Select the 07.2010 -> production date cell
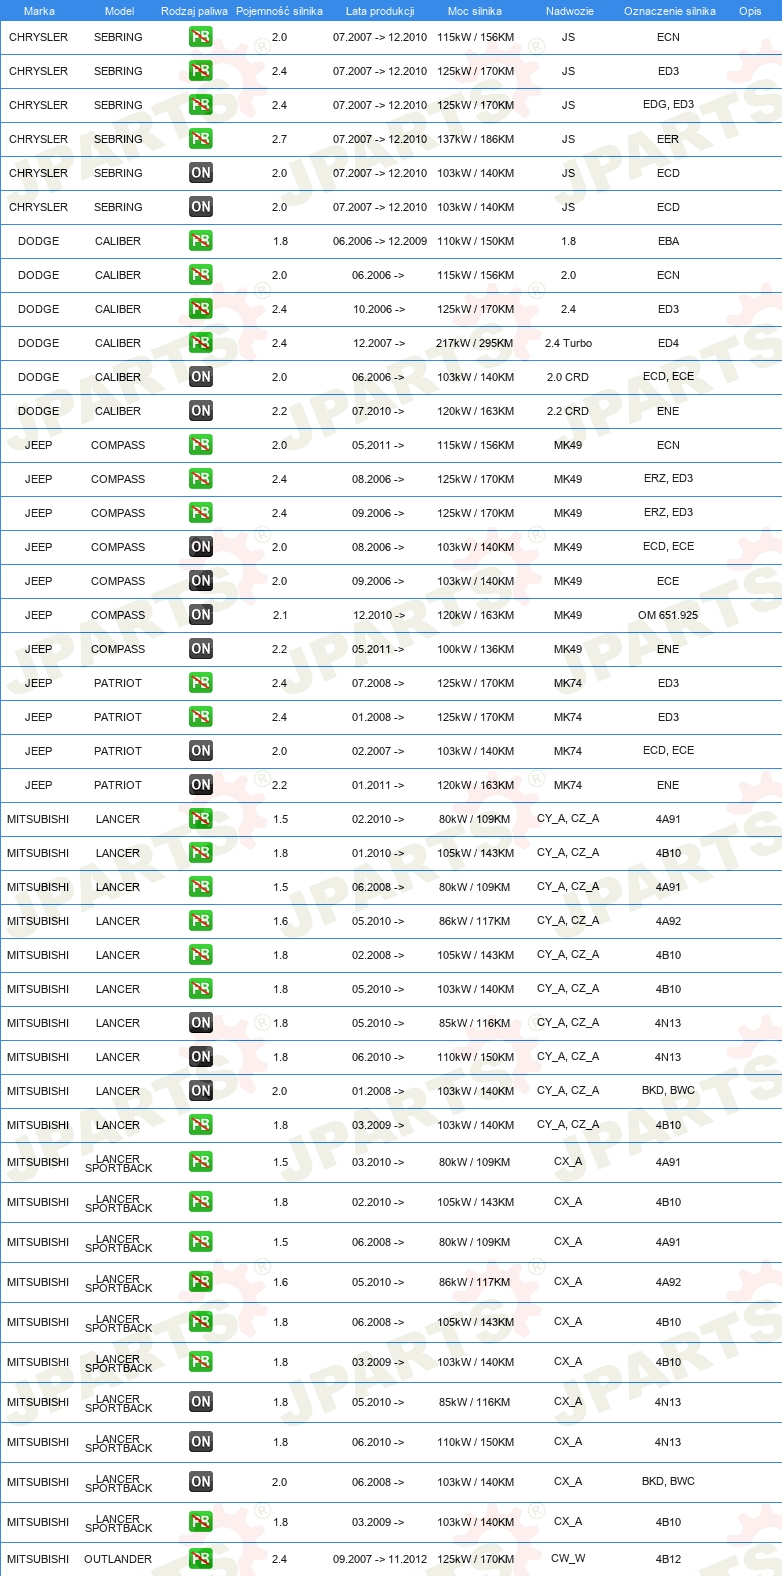The height and width of the screenshot is (1576, 782). click(378, 411)
